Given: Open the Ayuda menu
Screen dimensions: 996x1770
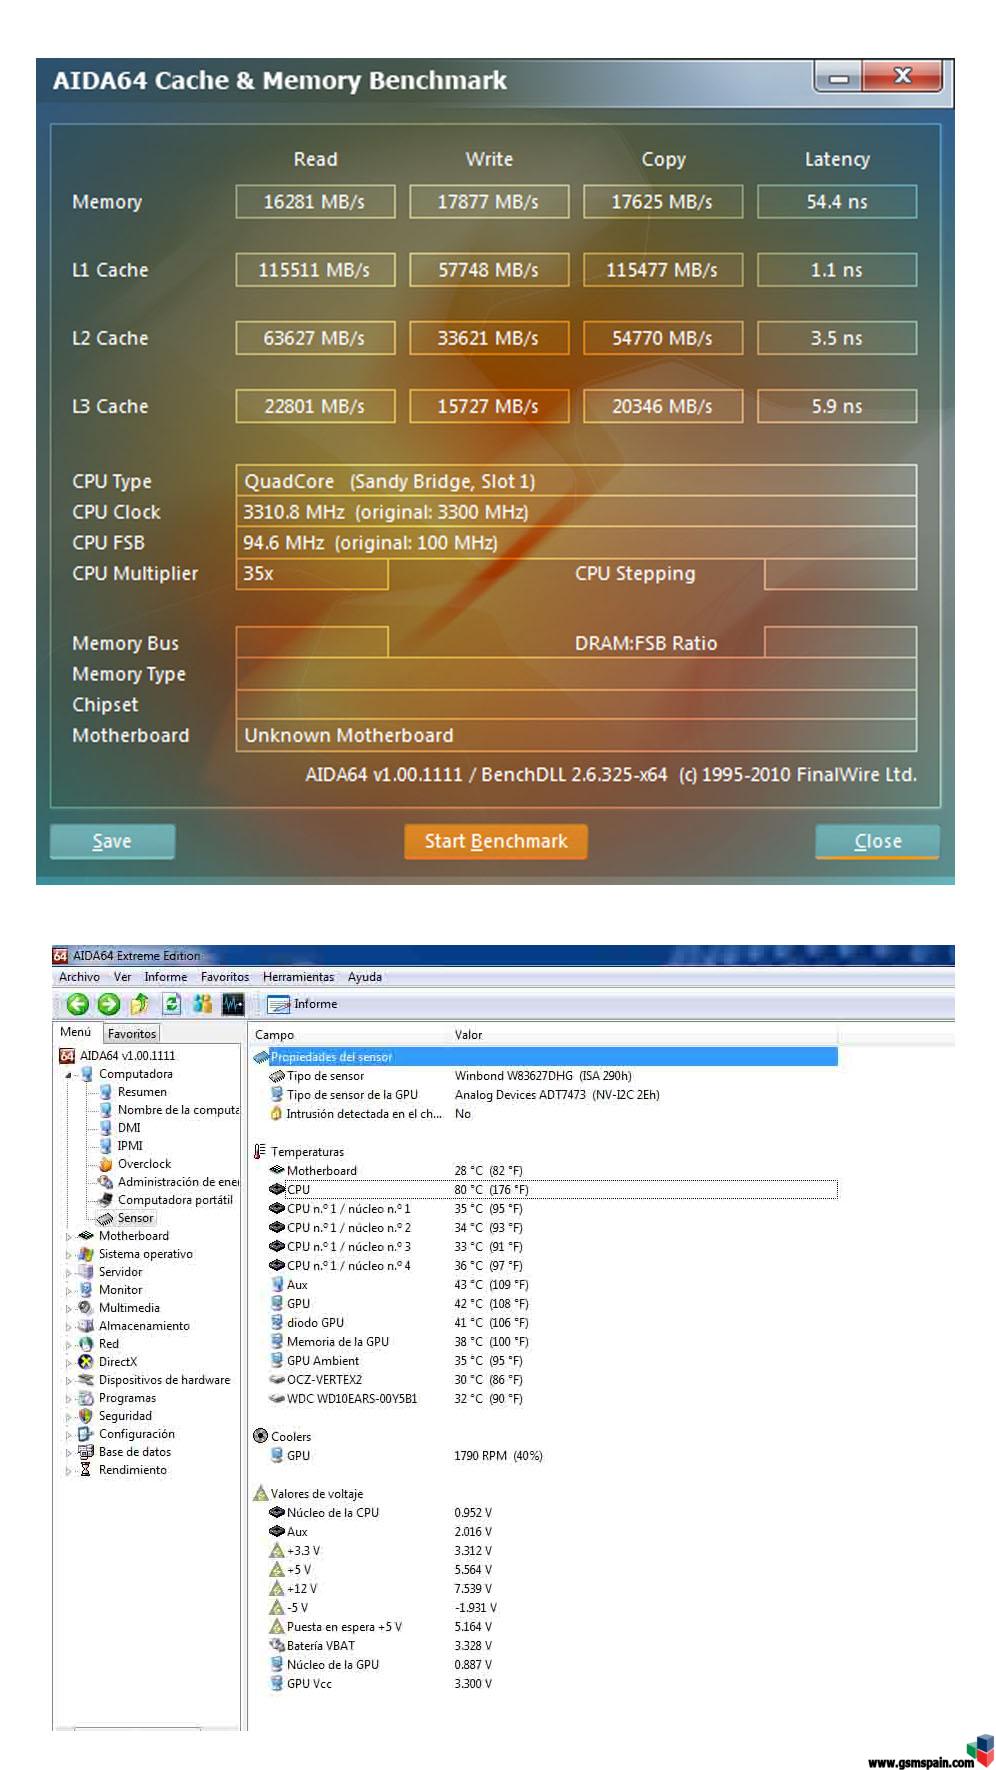Looking at the screenshot, I should point(365,977).
